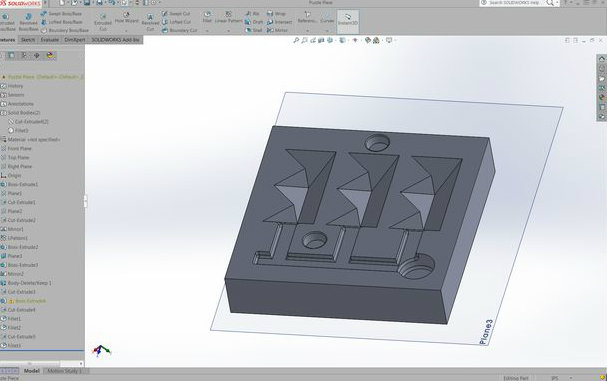This screenshot has height=381, width=607.
Task: Open the SOLIDWORKS Add-Ins tab
Action: (x=115, y=40)
